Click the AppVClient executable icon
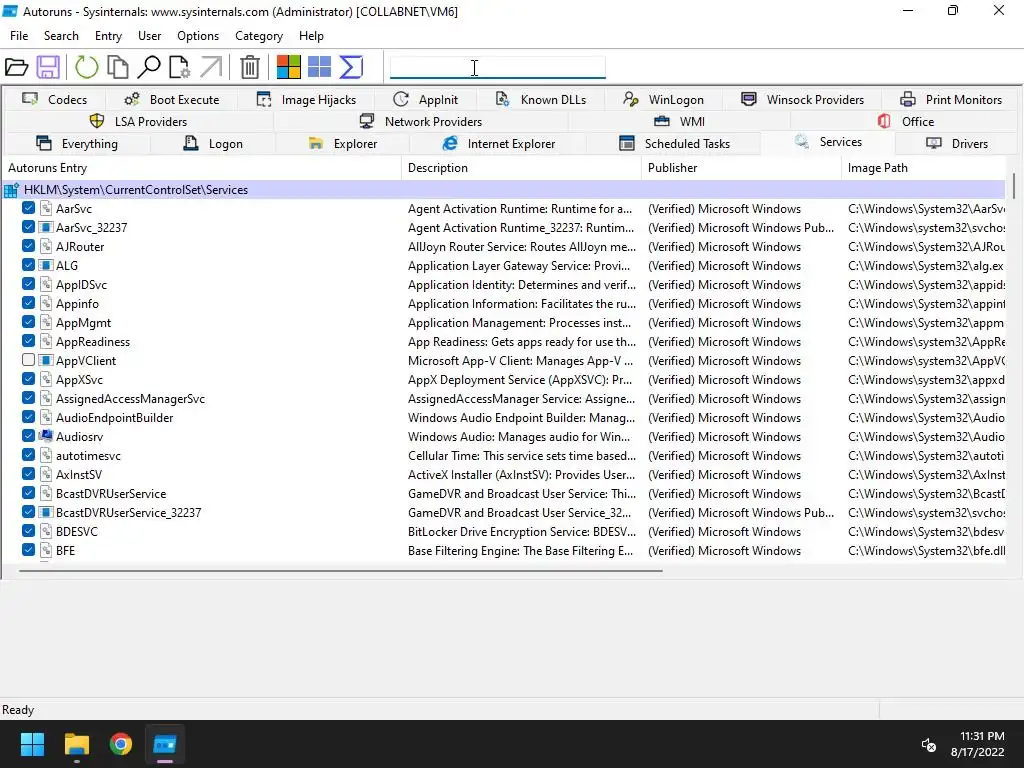The height and width of the screenshot is (768, 1024). (46, 360)
